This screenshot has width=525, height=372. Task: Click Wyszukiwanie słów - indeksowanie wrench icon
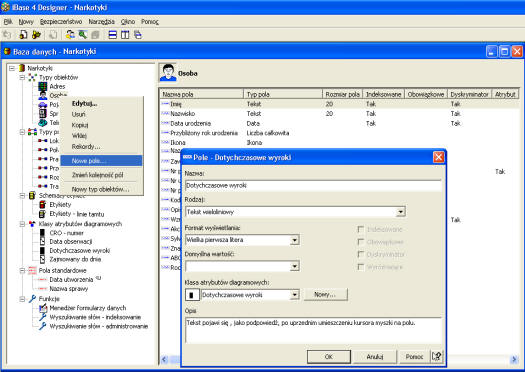click(43, 317)
